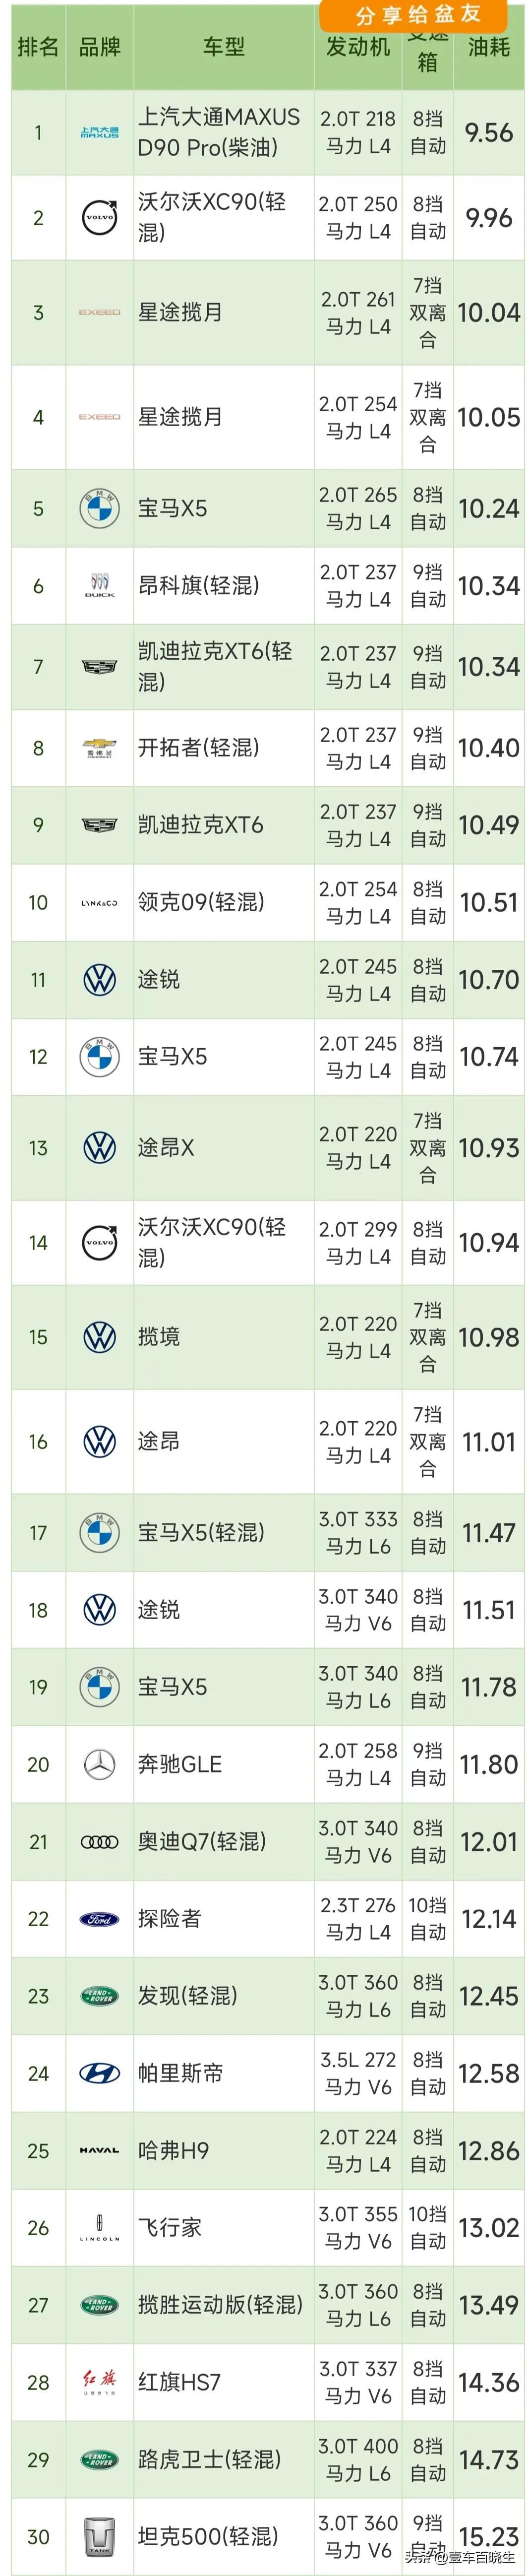
Task: Select the 发动机 column header
Action: point(358,47)
